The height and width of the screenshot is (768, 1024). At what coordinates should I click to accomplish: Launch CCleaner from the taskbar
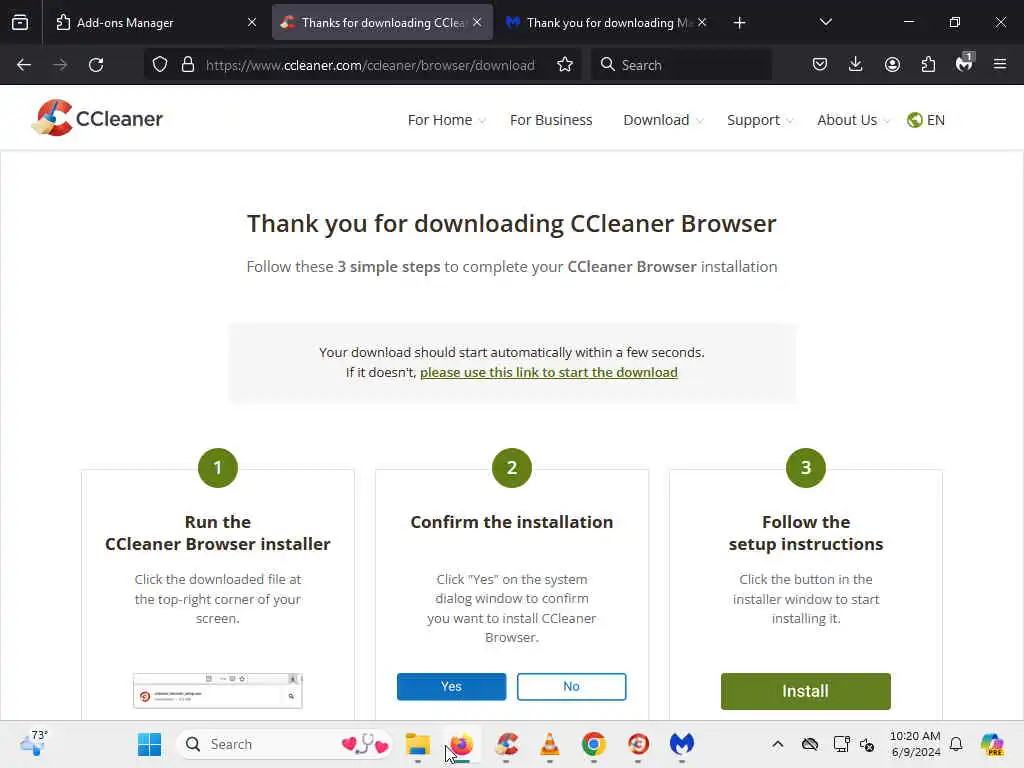506,744
